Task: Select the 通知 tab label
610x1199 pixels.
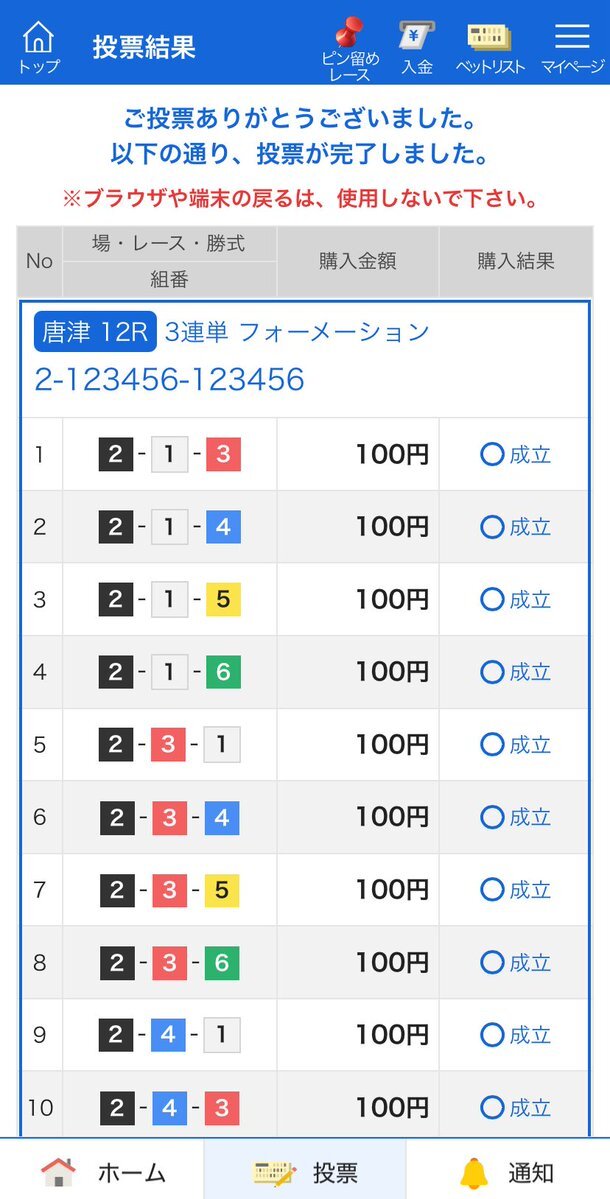Action: coord(531,1172)
